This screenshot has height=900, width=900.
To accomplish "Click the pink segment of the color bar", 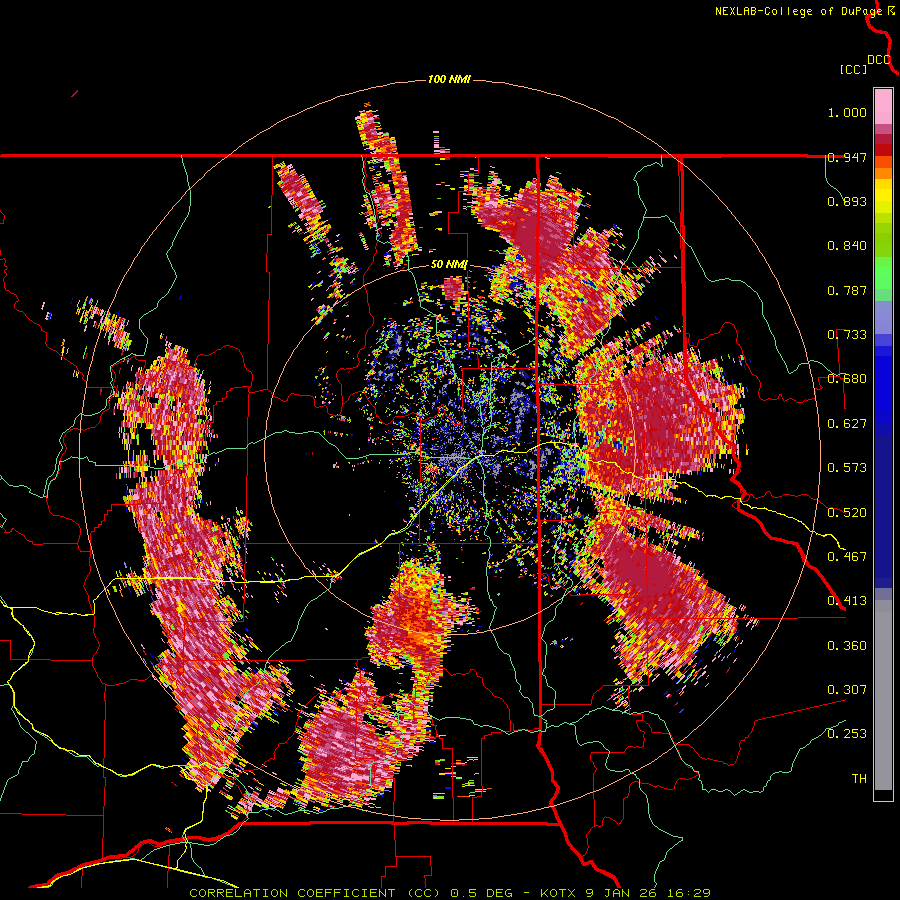I will coord(883,106).
